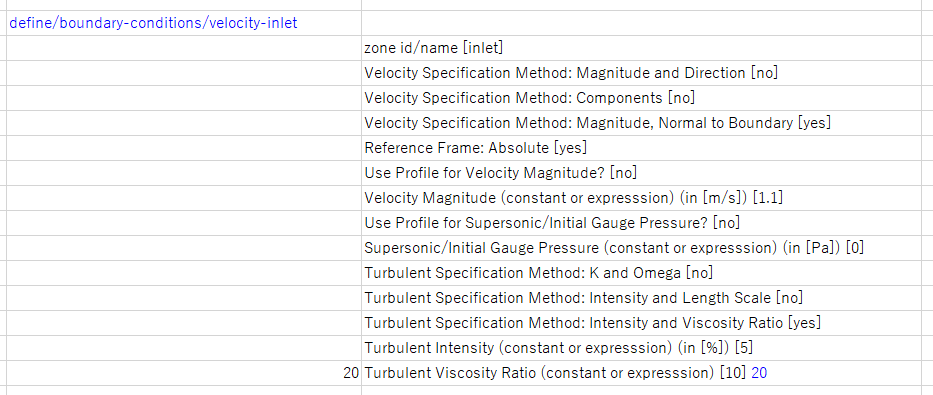This screenshot has width=933, height=395.
Task: Select the empty left cell beside Turbulent Intensity row
Action: [x=184, y=348]
